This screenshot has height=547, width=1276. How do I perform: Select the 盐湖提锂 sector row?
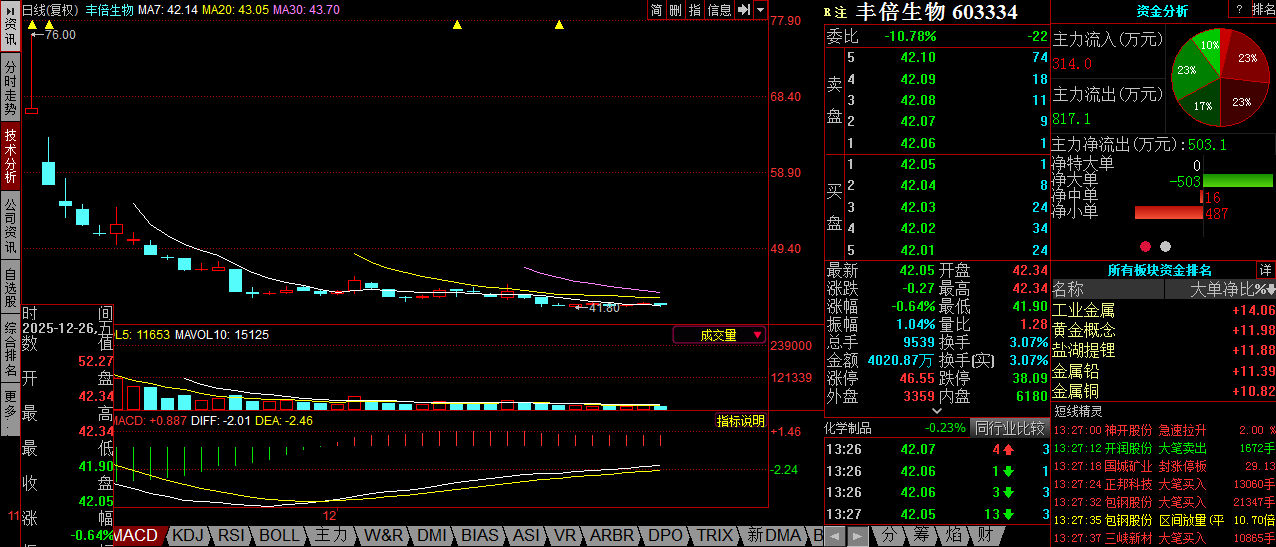[x=1163, y=350]
